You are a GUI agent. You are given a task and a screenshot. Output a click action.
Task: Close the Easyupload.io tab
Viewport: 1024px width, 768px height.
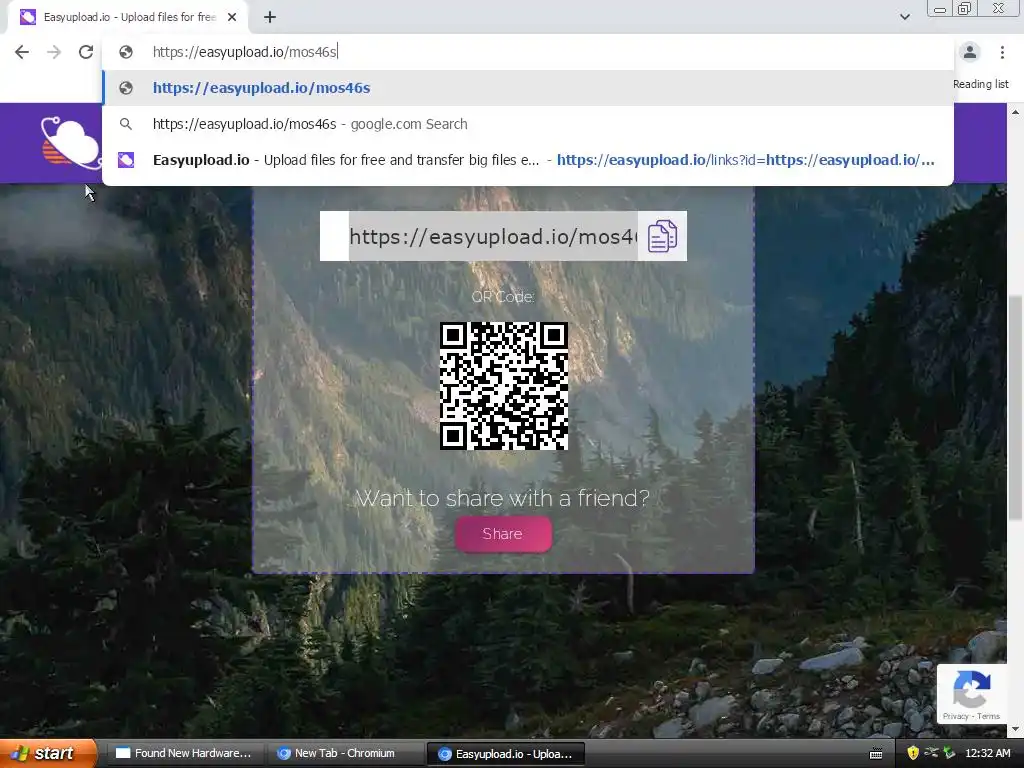point(232,18)
